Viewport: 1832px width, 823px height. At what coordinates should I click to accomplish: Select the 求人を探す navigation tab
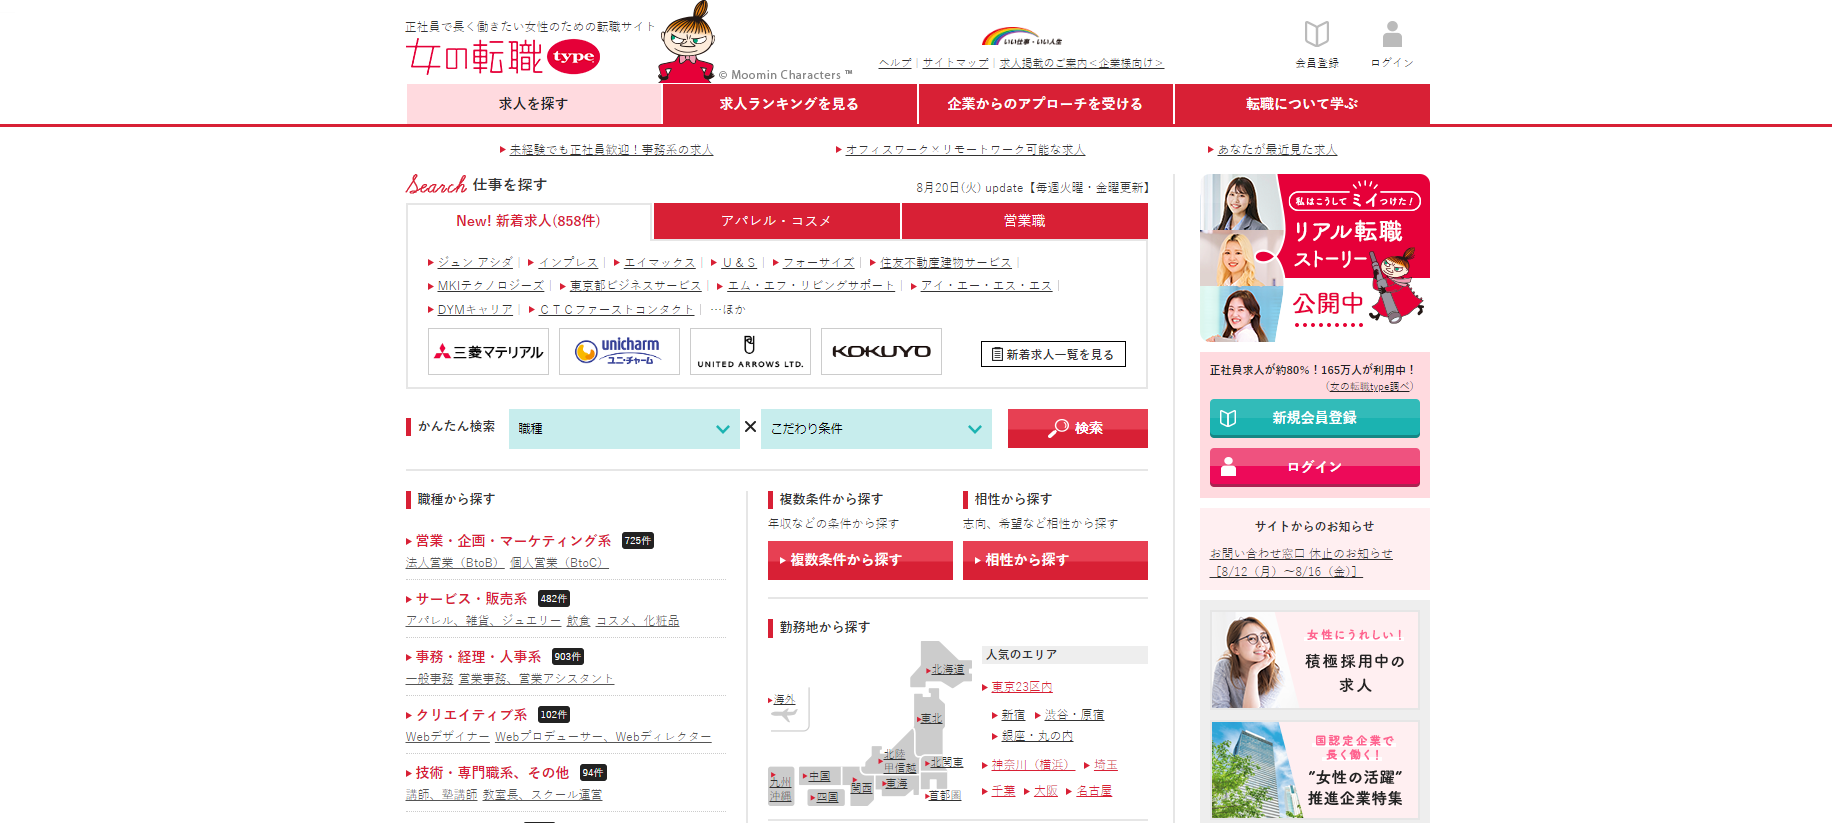tap(534, 104)
